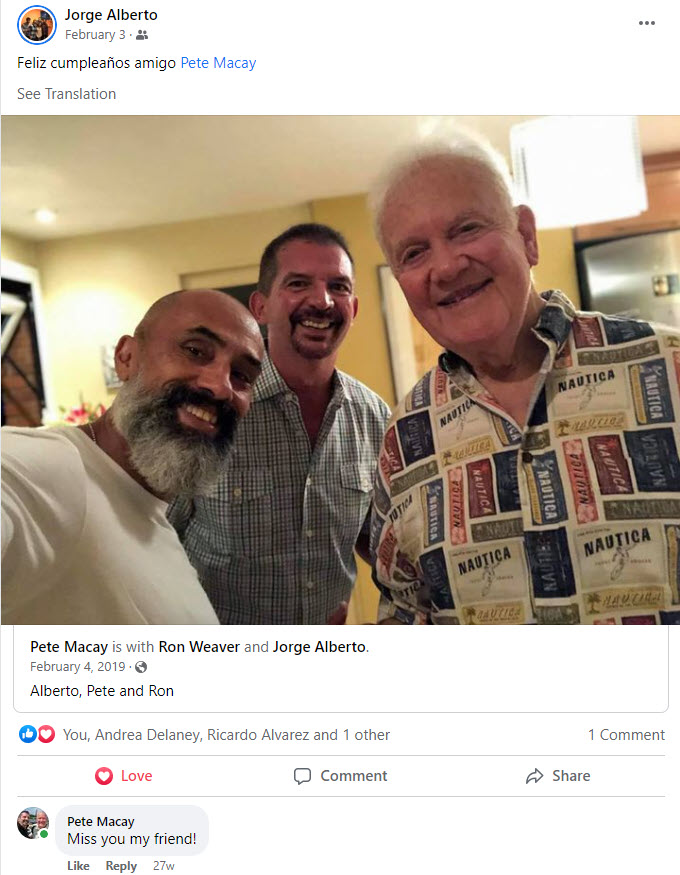
Task: Open the tagged Pete Macay link in the post text
Action: [x=218, y=63]
